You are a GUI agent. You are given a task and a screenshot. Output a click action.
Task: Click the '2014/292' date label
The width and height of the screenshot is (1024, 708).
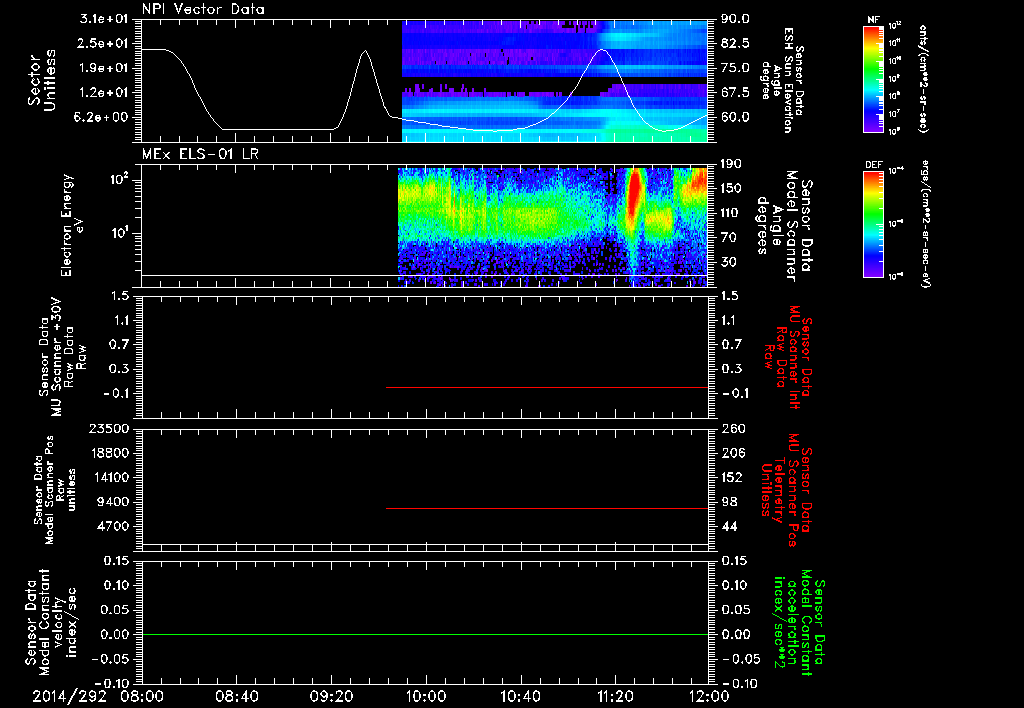[69, 696]
